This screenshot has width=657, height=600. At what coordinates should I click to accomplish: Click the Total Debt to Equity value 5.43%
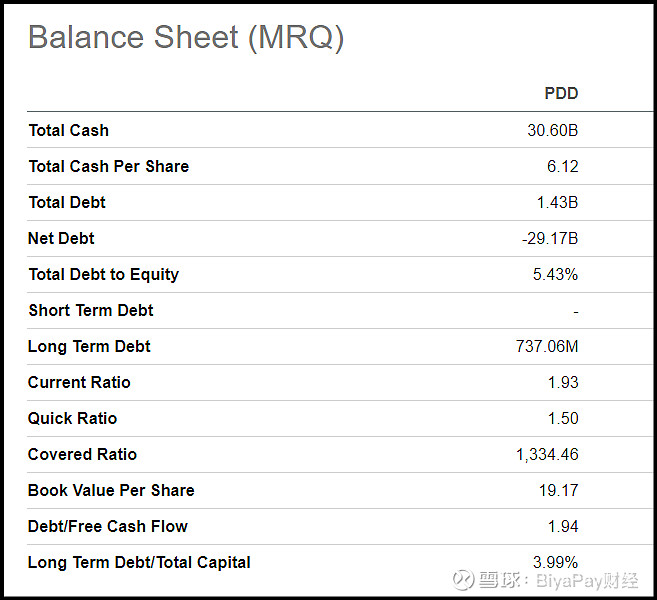[555, 274]
